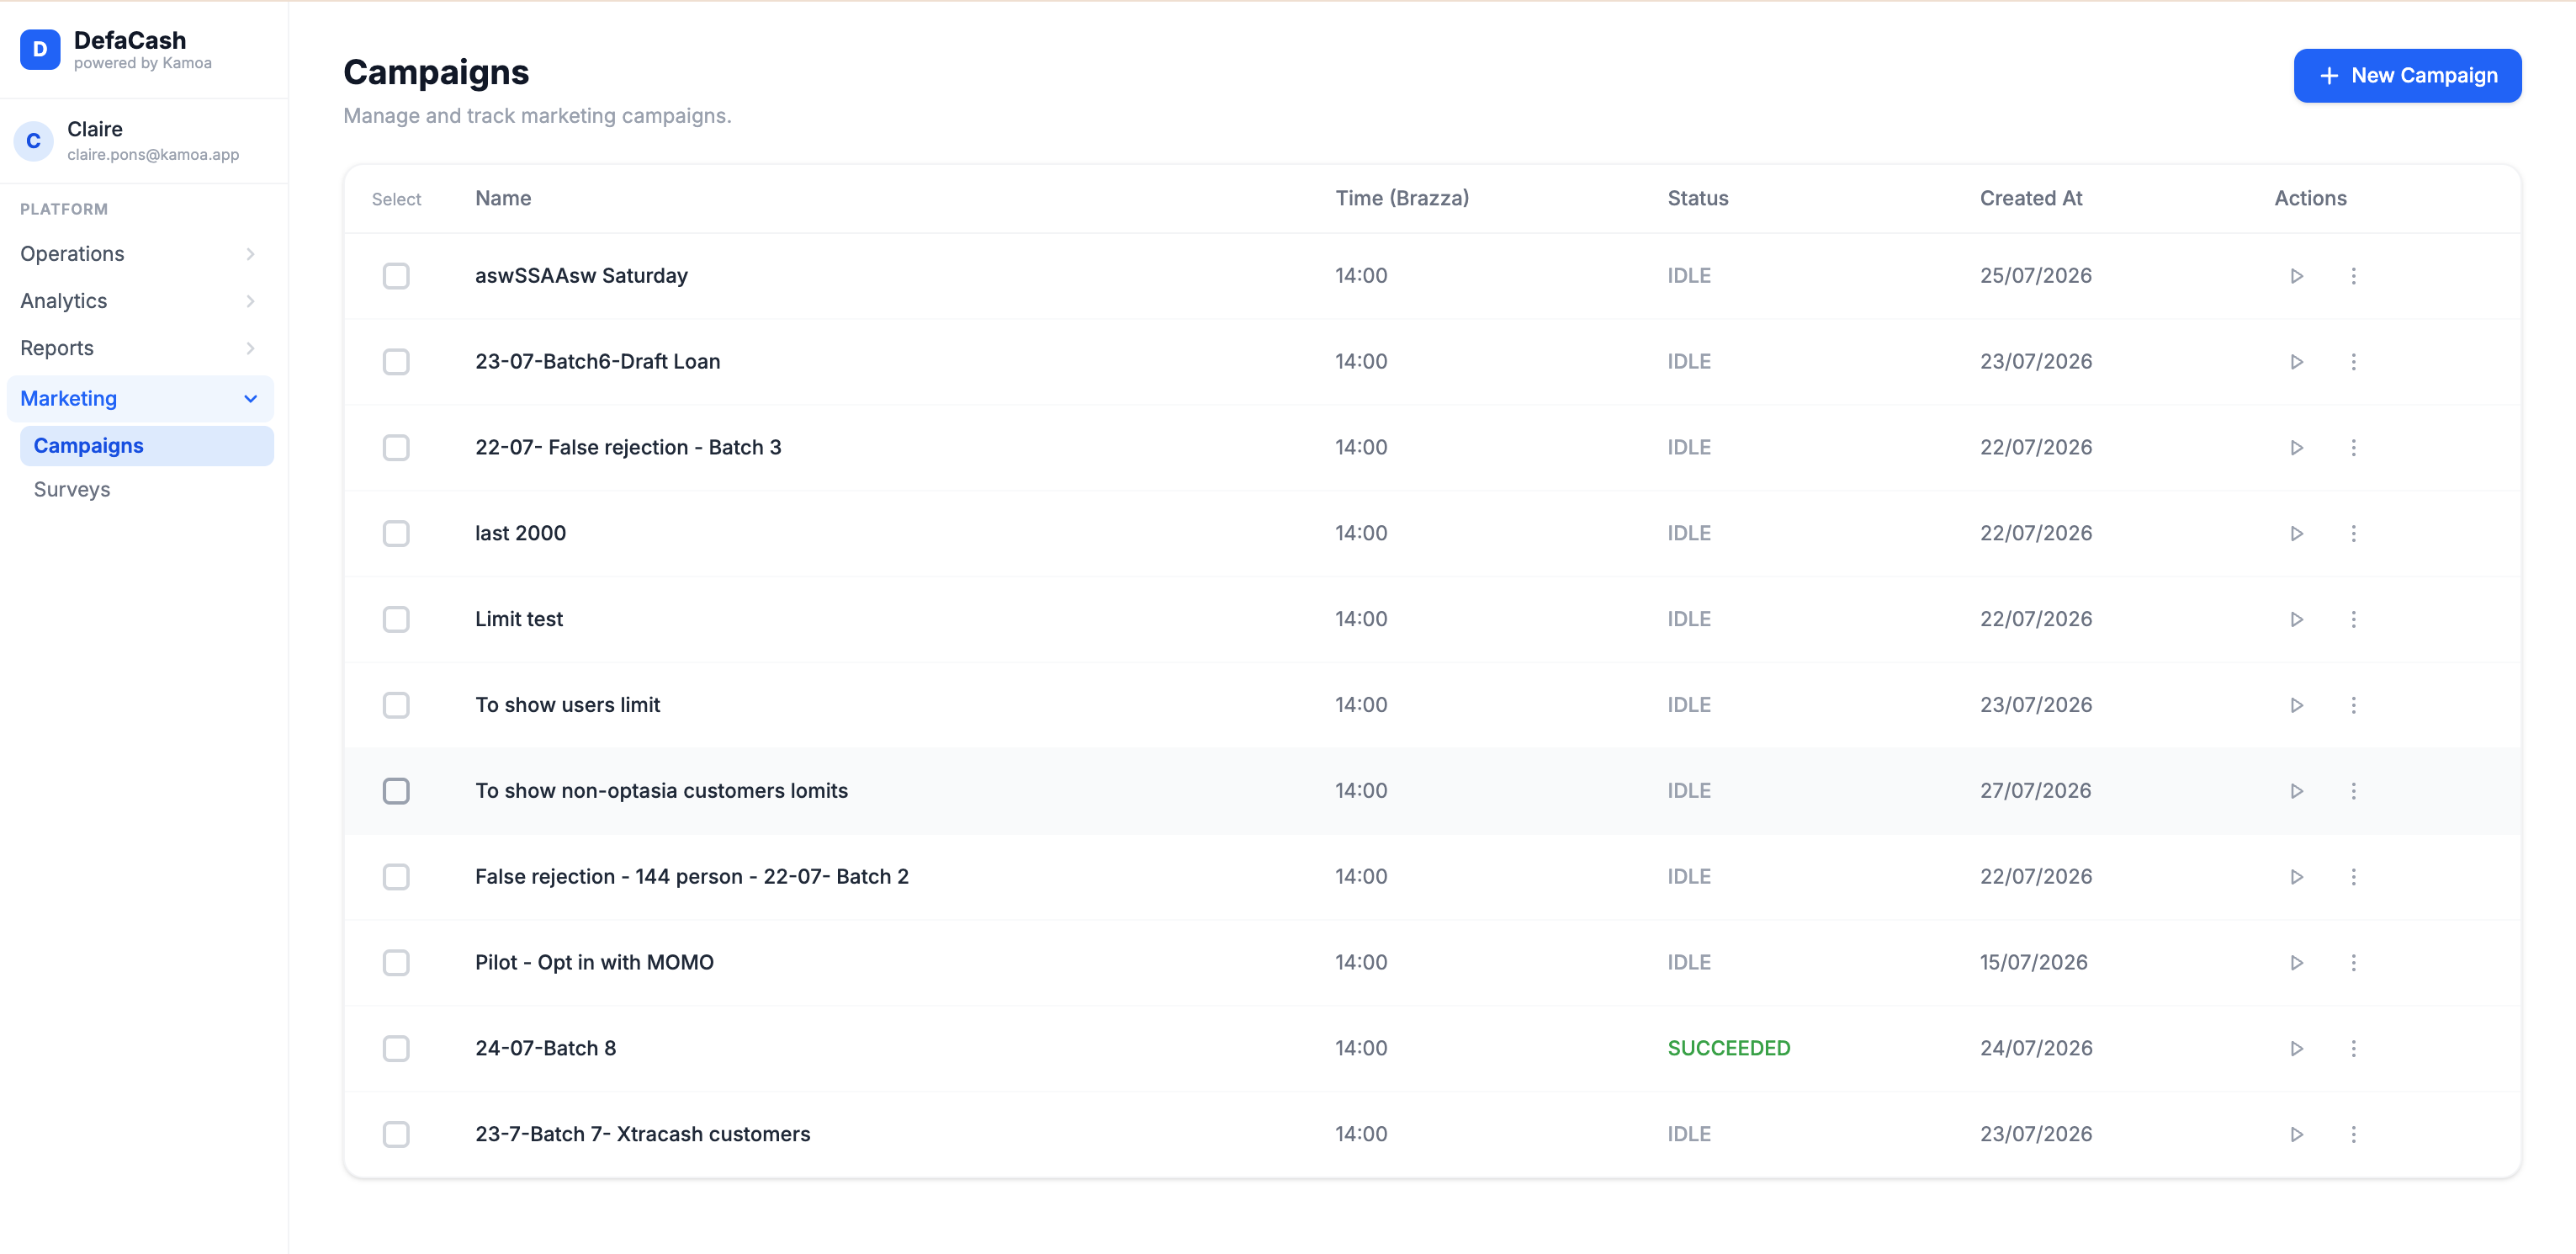Play the Pilot - Opt in with MOMO campaign
Viewport: 2576px width, 1254px height.
[x=2296, y=963]
